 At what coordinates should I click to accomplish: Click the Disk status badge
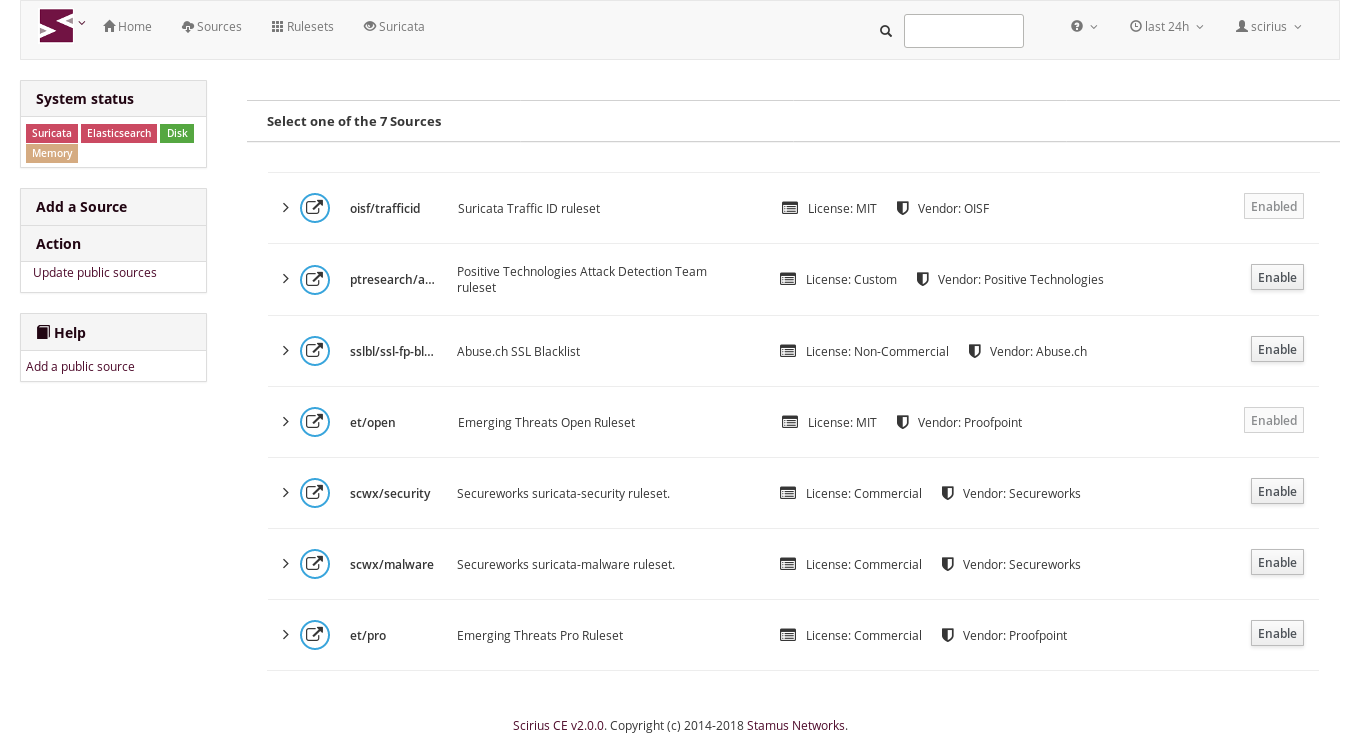click(x=177, y=133)
